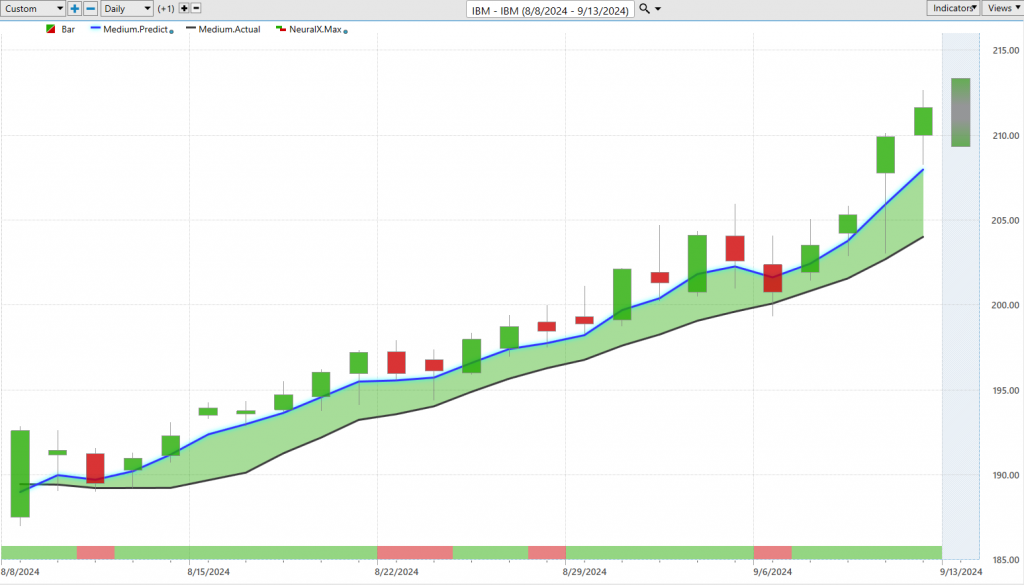Open the Daily interval dropdown
1024x585 pixels.
click(127, 8)
